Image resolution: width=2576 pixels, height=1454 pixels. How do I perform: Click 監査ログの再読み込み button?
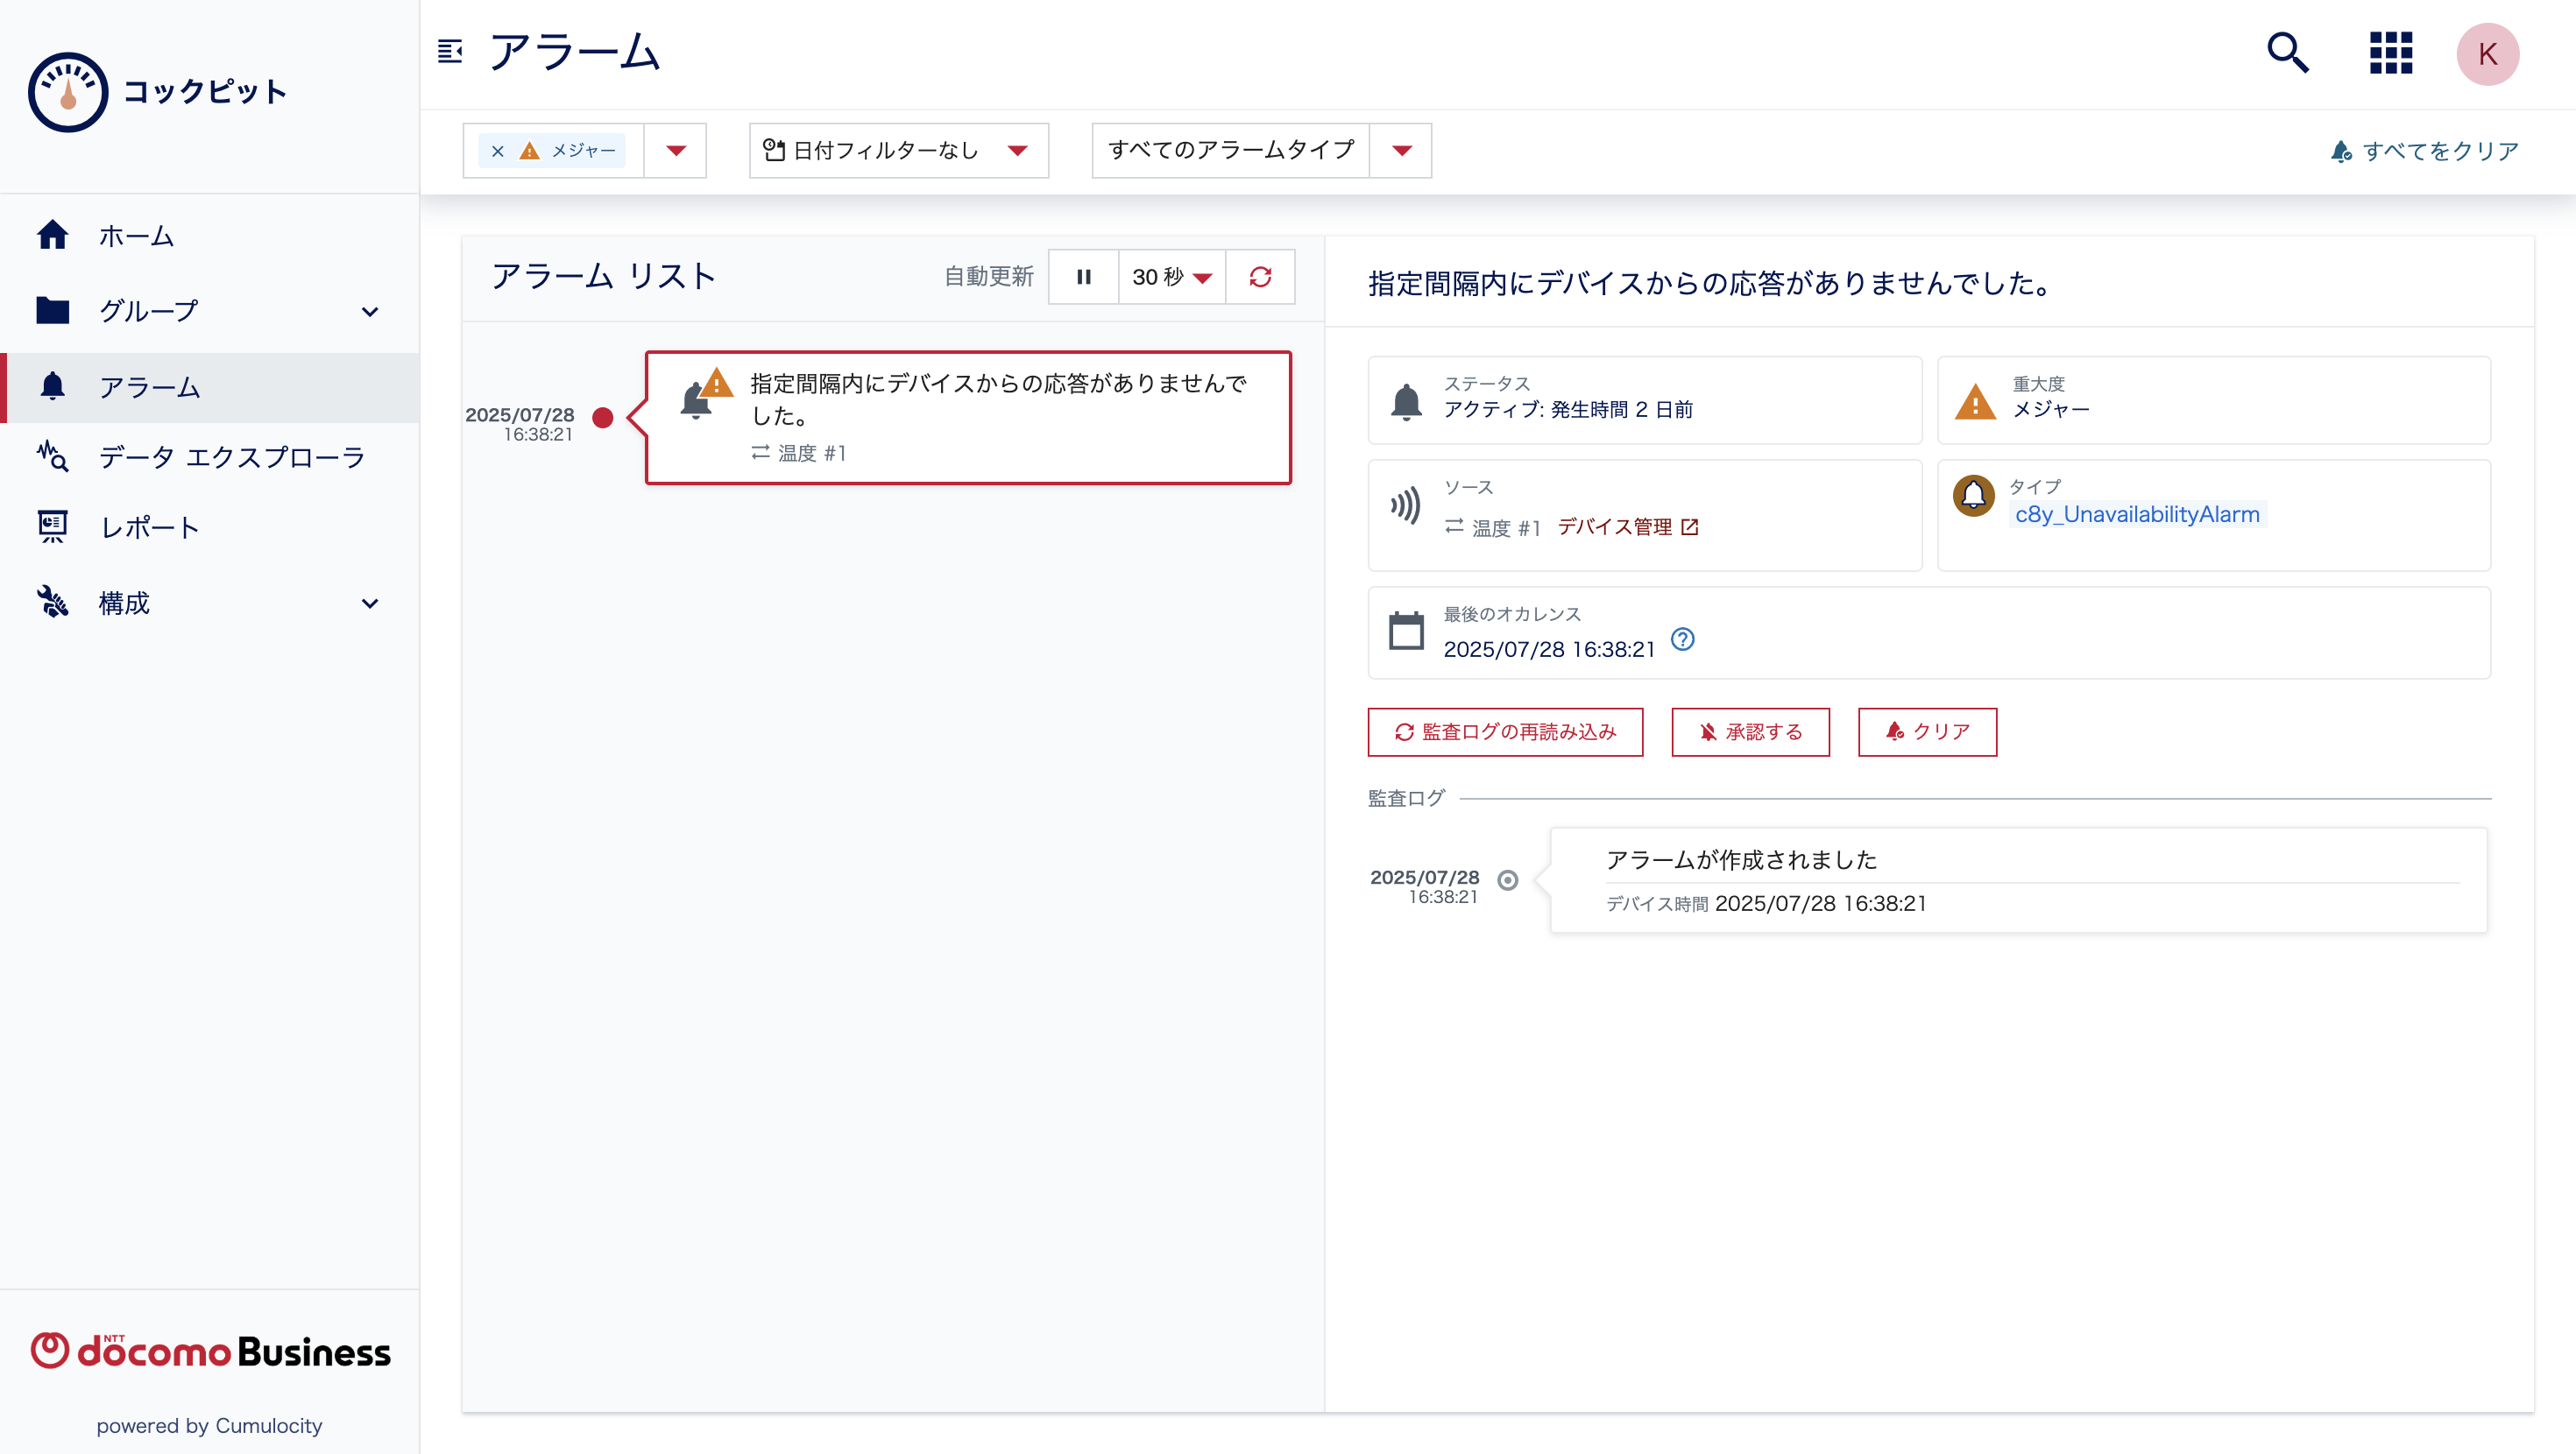[1505, 732]
